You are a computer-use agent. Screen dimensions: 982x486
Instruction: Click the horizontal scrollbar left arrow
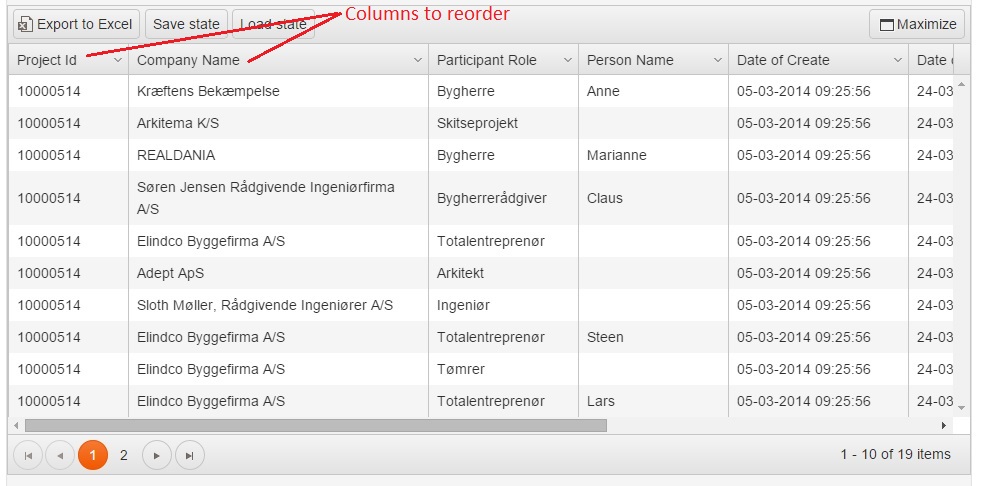coord(16,426)
